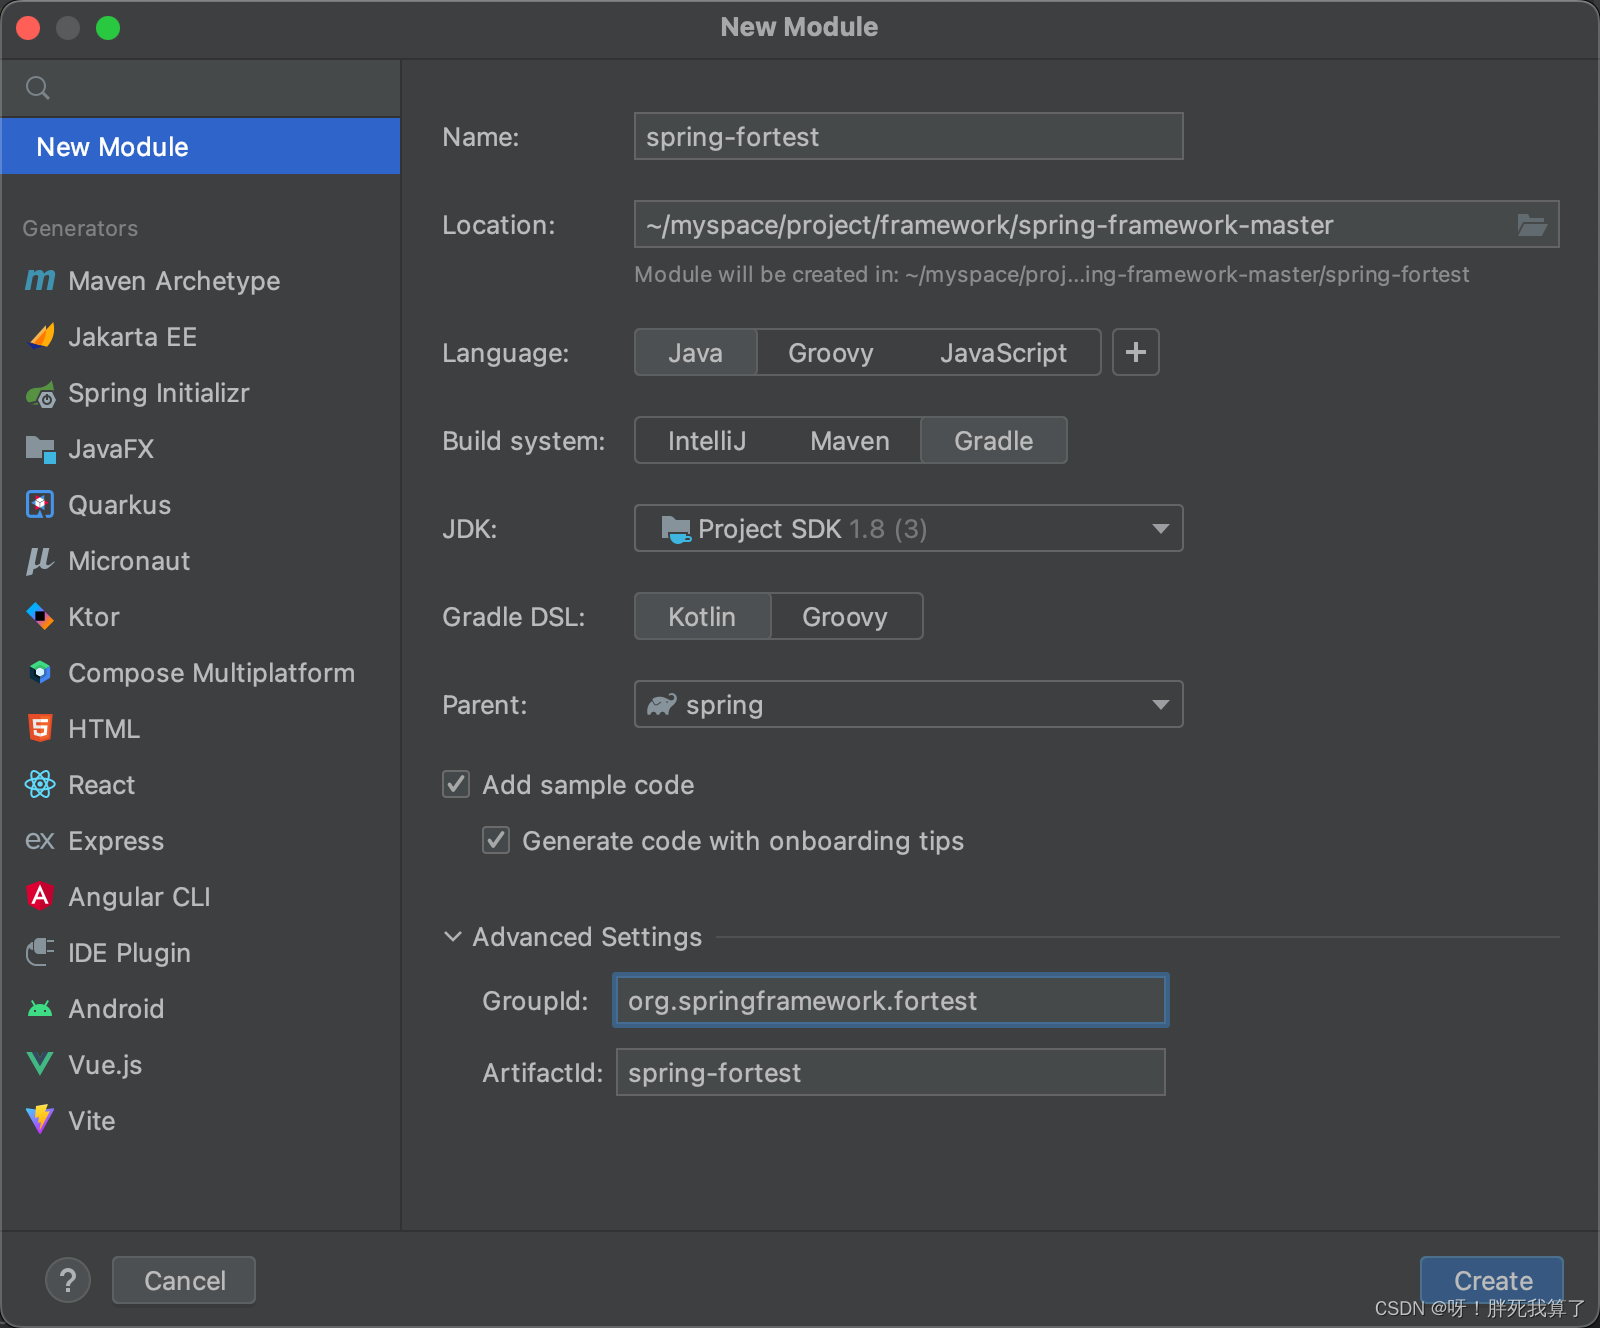Select Groovy for Gradle DSL
Image resolution: width=1600 pixels, height=1328 pixels.
pyautogui.click(x=845, y=616)
